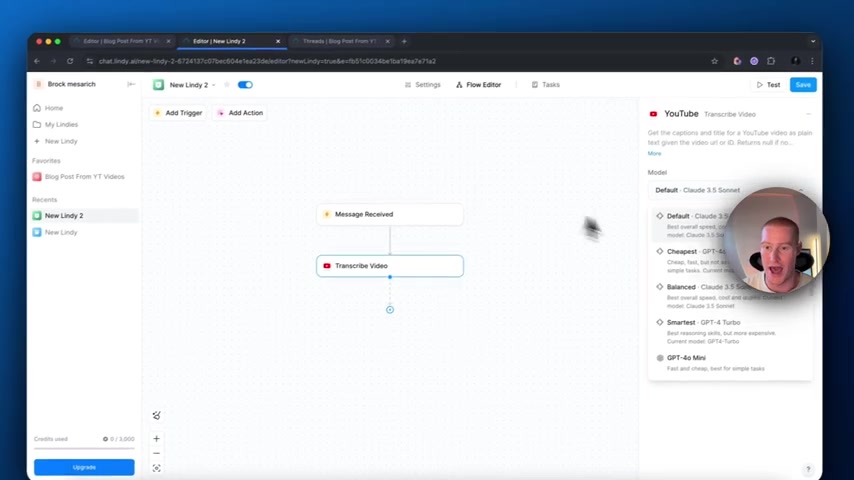Click the More link in YouTube description
This screenshot has width=854, height=480.
[x=654, y=154]
